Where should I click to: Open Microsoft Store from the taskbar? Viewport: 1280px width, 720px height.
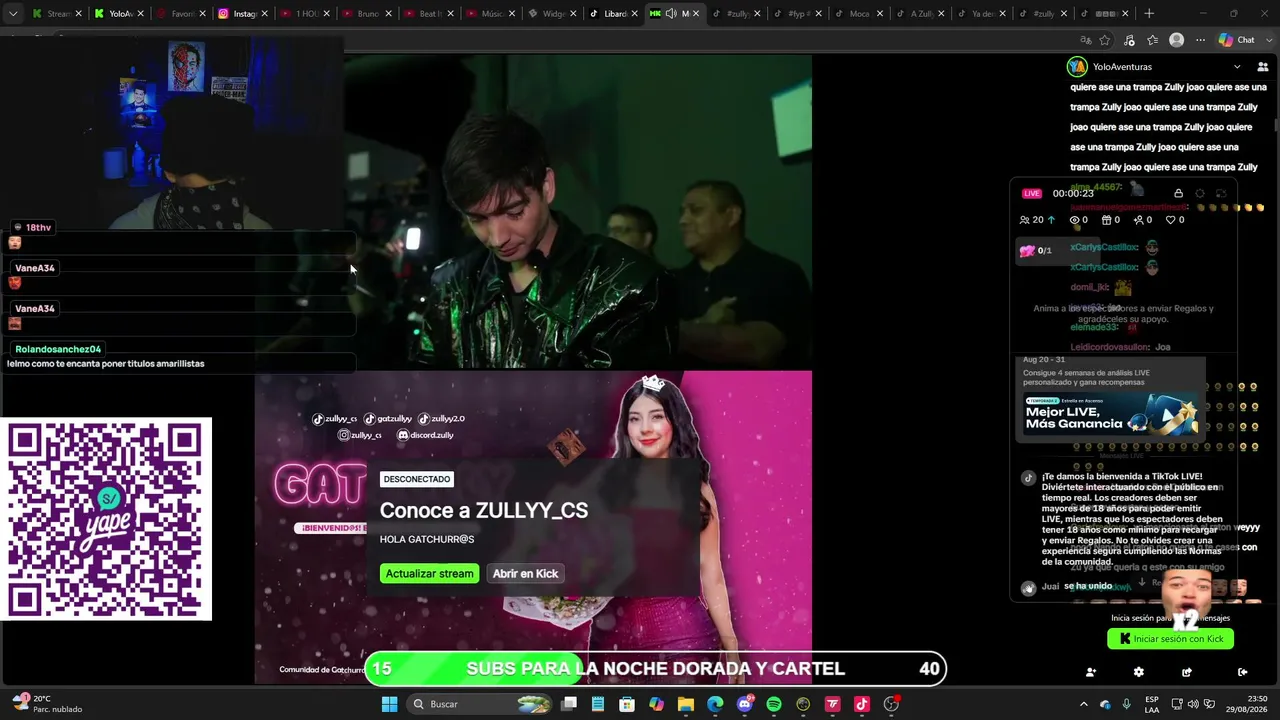(x=627, y=704)
